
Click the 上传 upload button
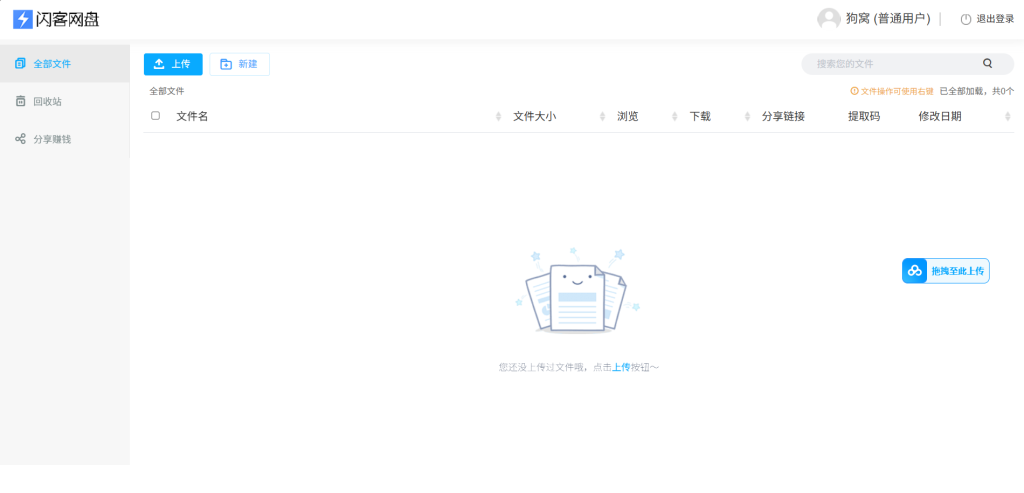[x=173, y=64]
